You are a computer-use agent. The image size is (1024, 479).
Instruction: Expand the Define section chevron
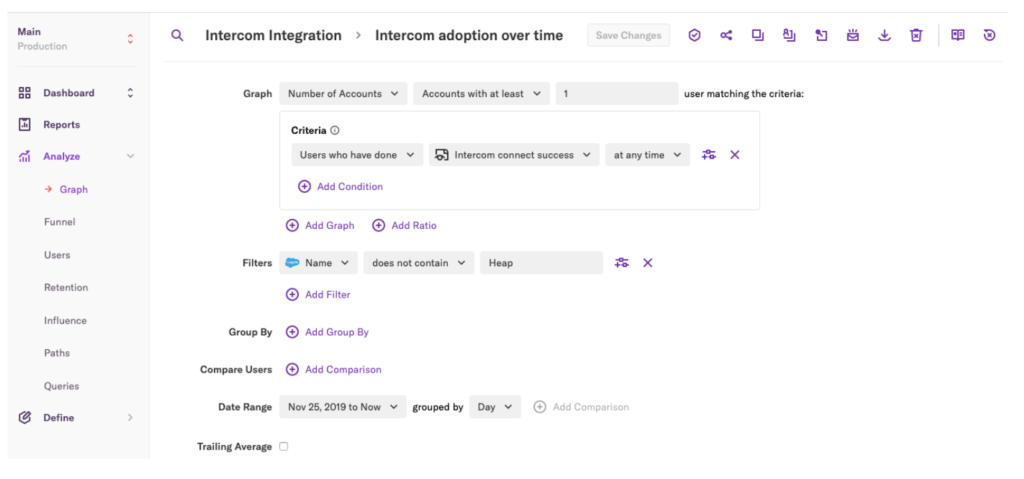pos(130,418)
